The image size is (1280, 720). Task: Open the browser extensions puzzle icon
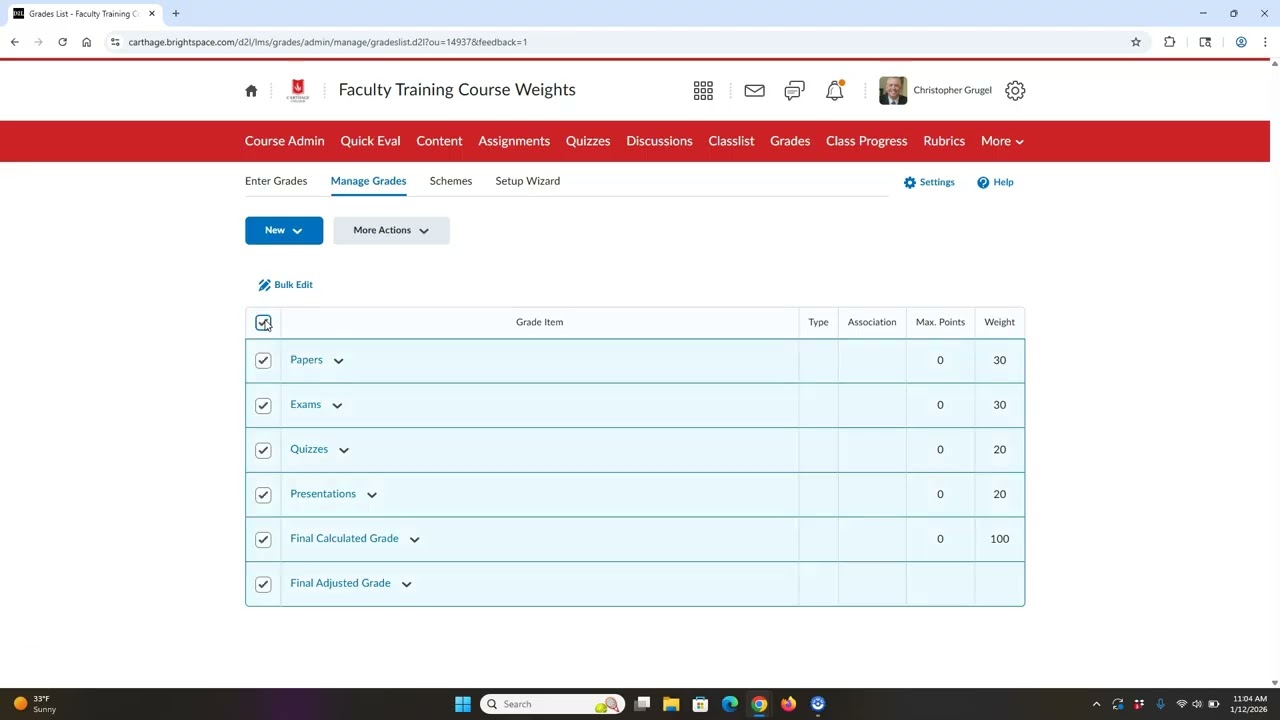[1169, 42]
